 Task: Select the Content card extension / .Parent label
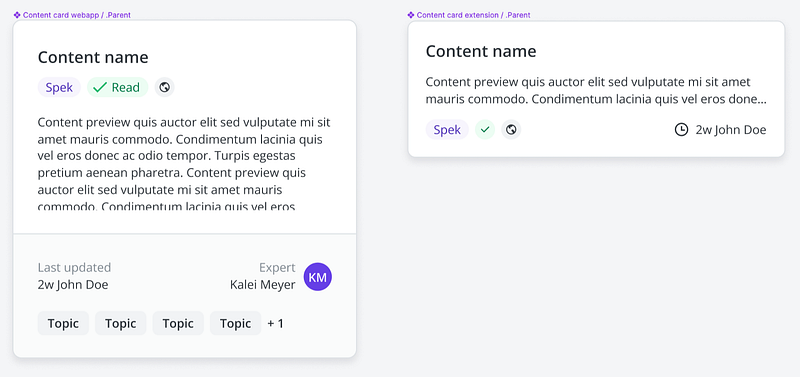[x=473, y=15]
